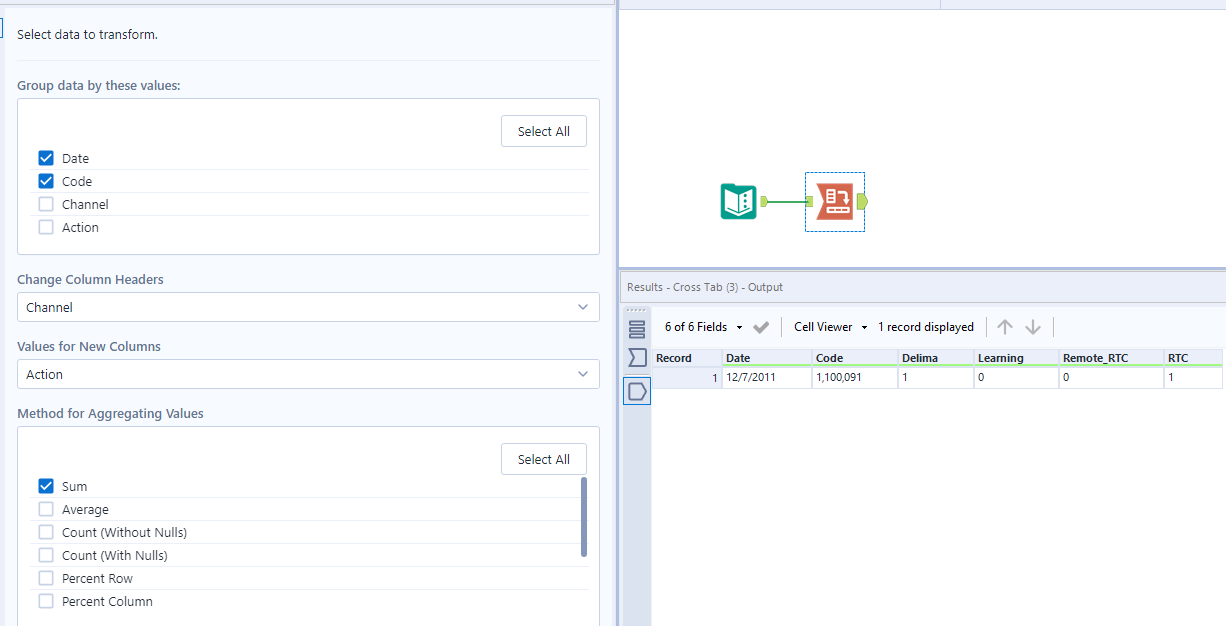Screen dimensions: 1226x626
Task: Go to previous record using the up arrow
Action: pos(1005,326)
